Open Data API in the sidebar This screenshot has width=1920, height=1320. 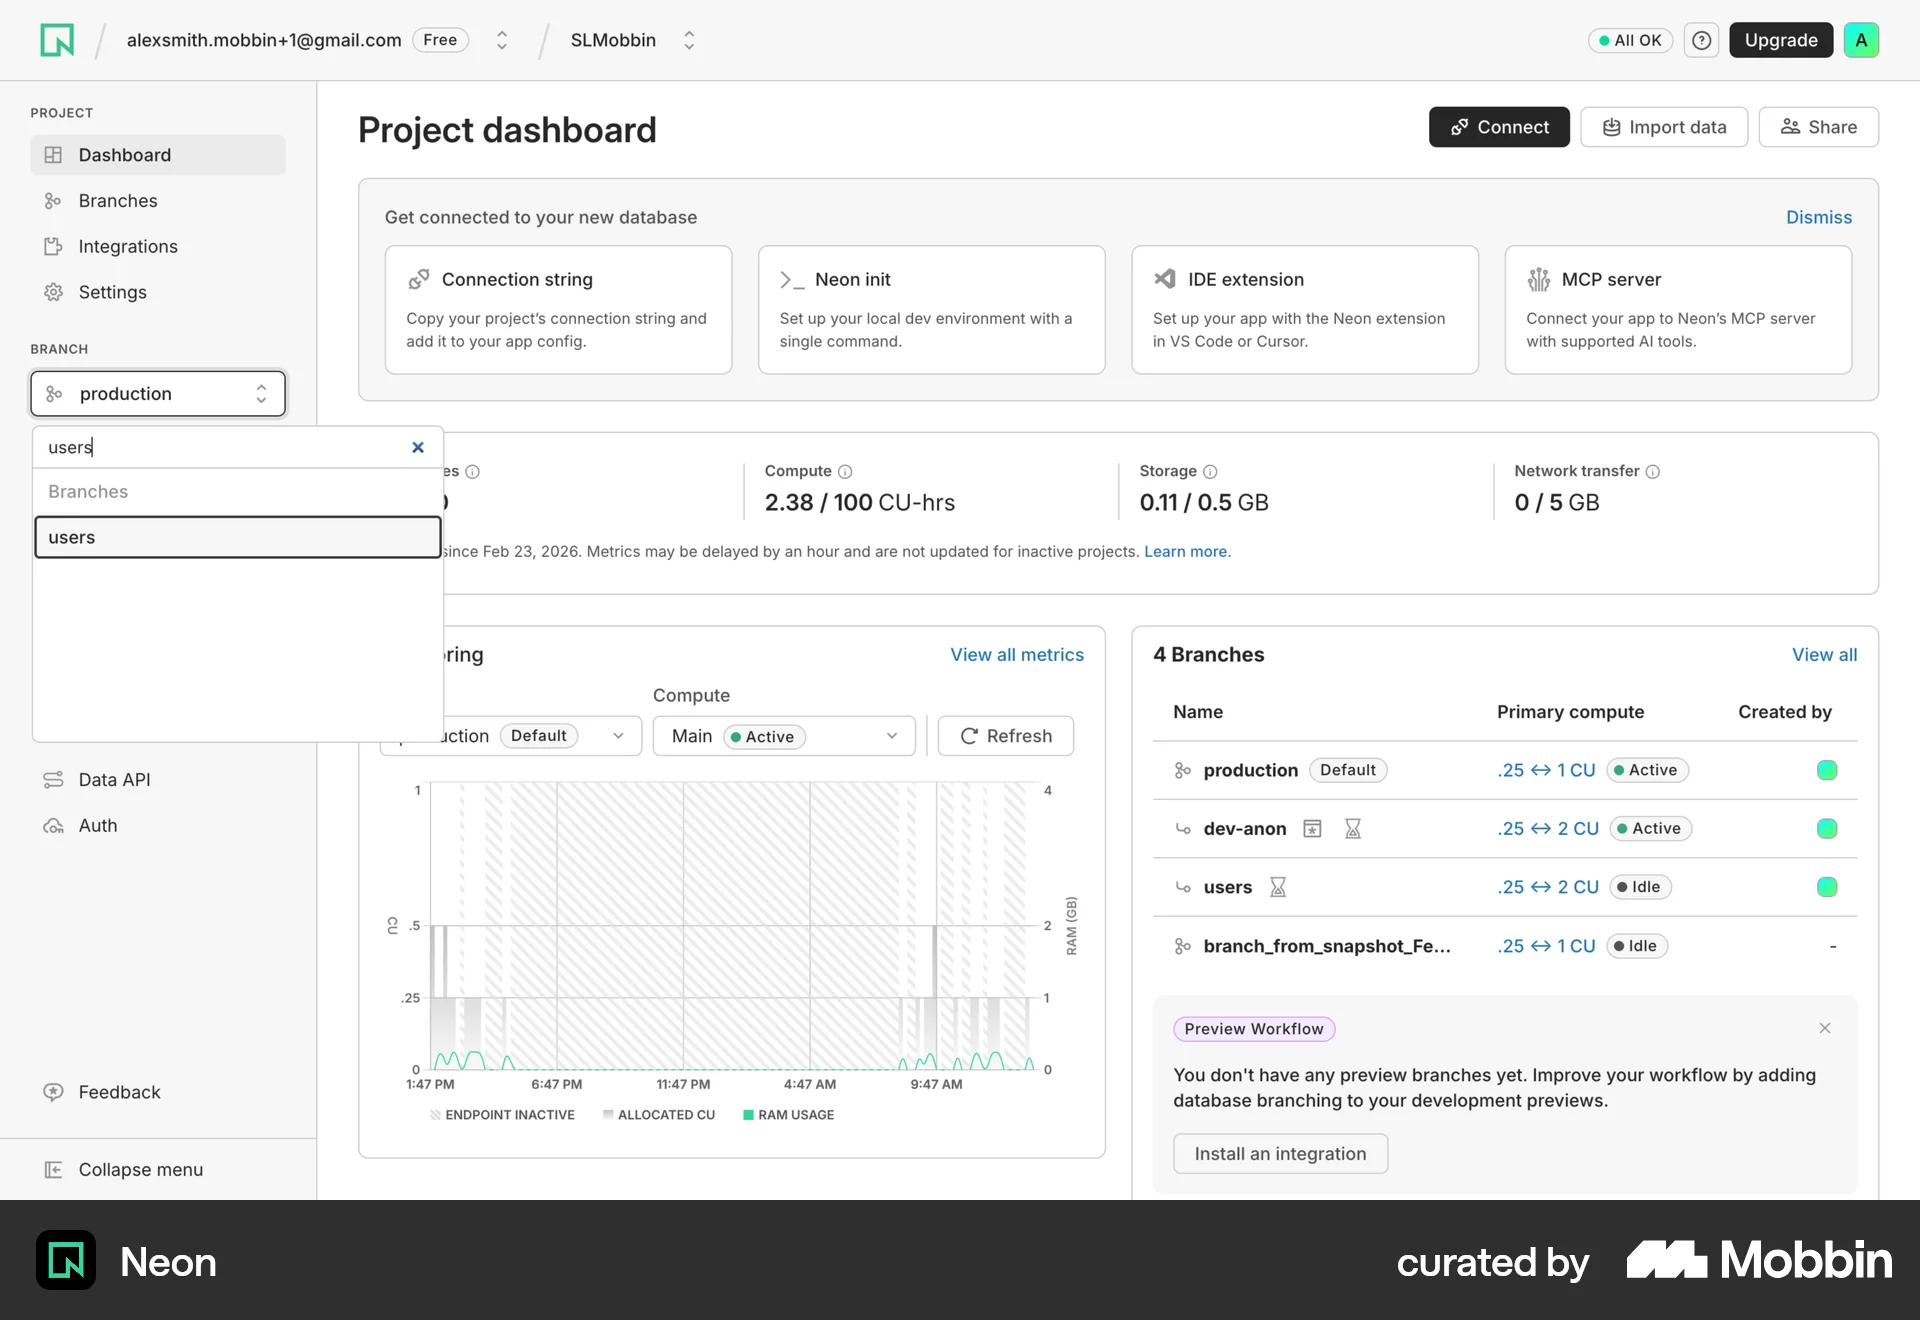coord(158,780)
